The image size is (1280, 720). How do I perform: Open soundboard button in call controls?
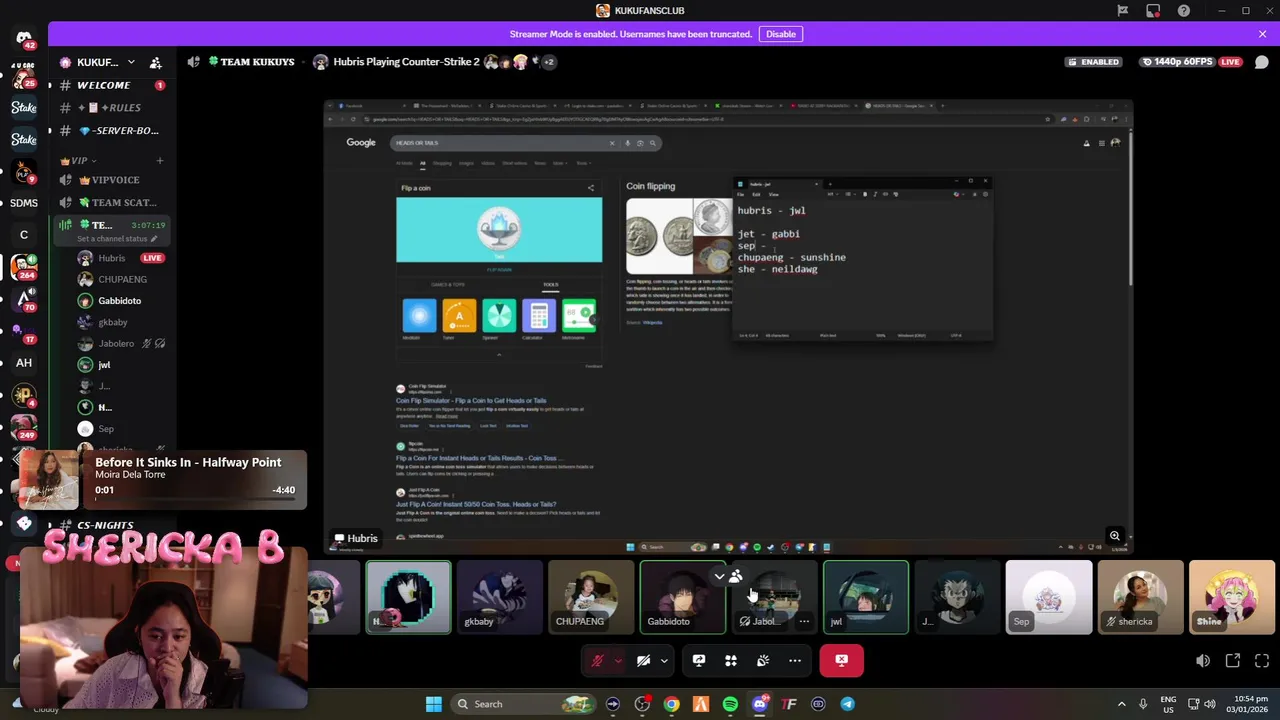(763, 660)
